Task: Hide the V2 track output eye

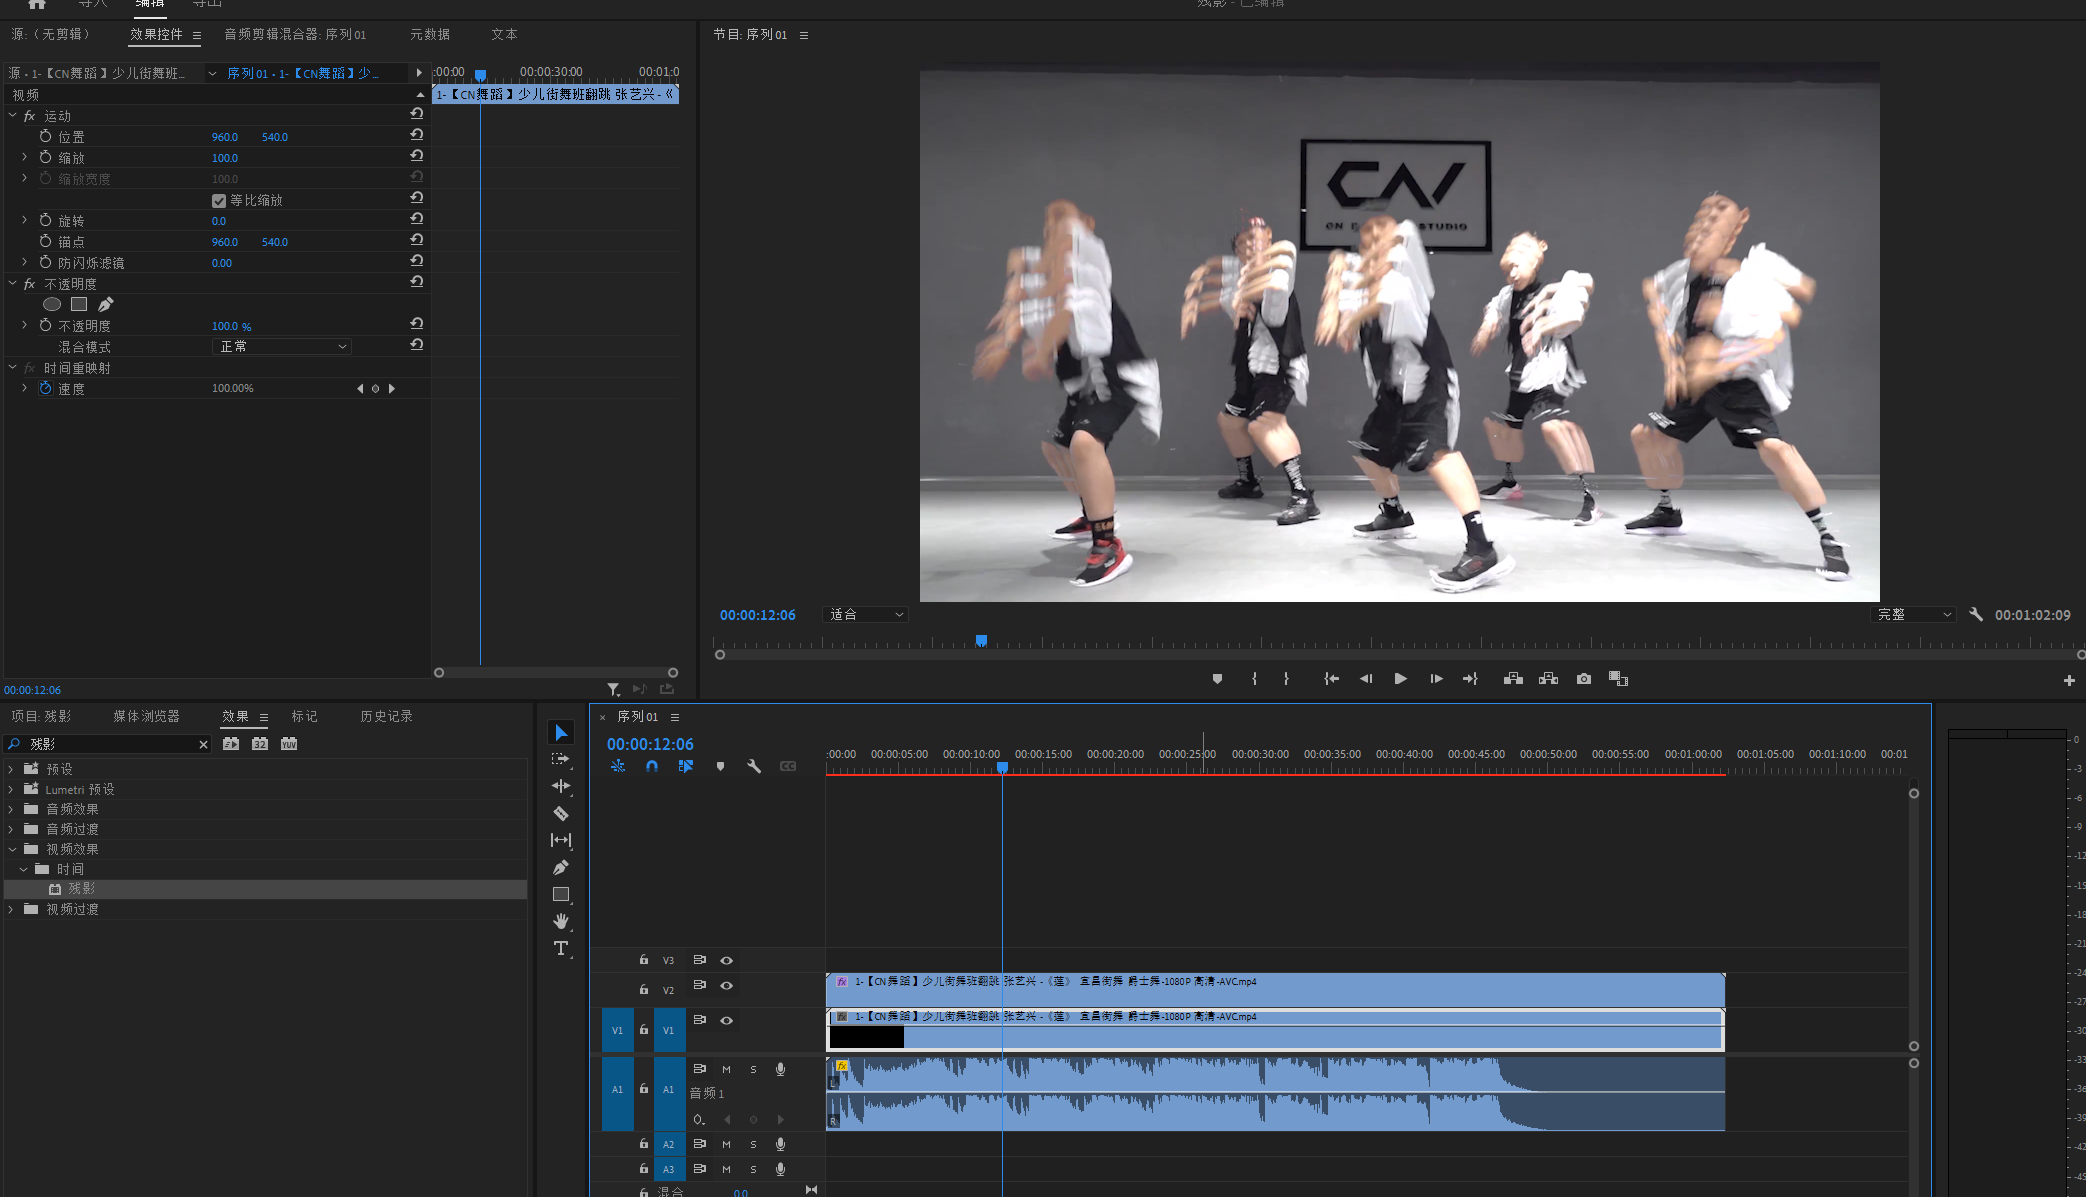Action: [727, 986]
